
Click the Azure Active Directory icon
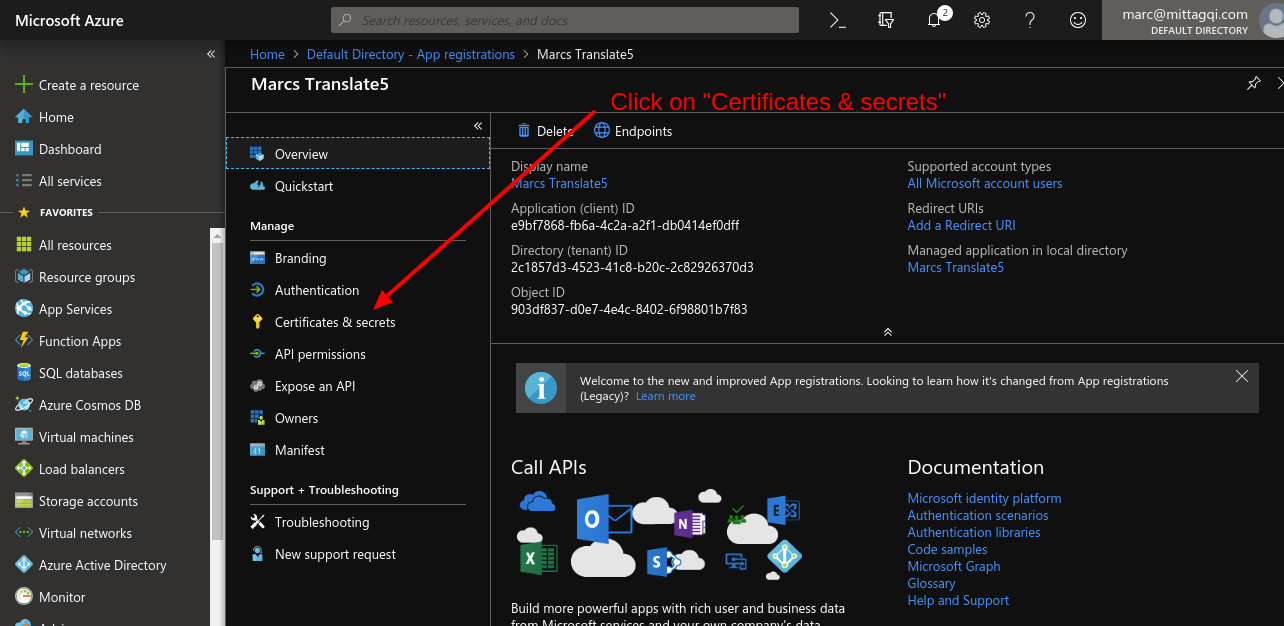coord(24,565)
